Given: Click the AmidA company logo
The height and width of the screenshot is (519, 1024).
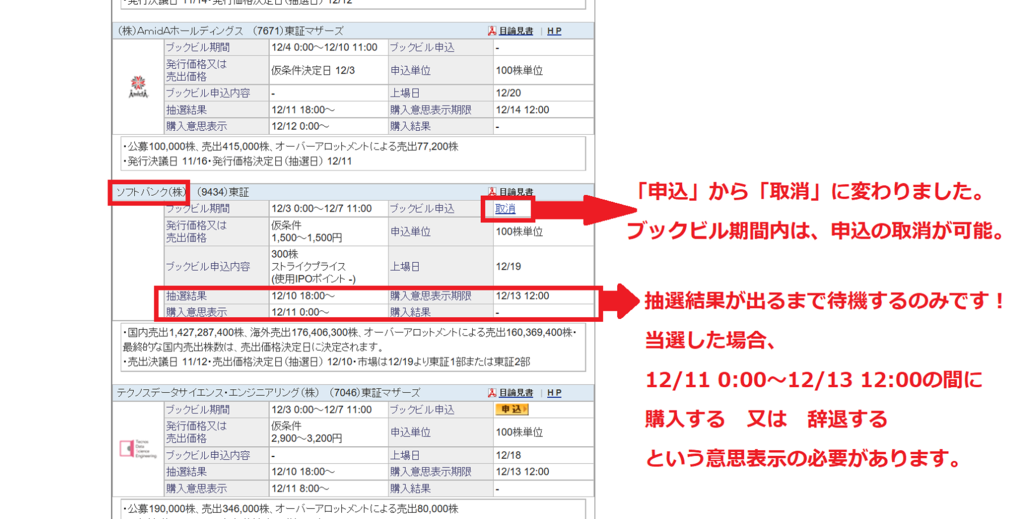Looking at the screenshot, I should (138, 87).
